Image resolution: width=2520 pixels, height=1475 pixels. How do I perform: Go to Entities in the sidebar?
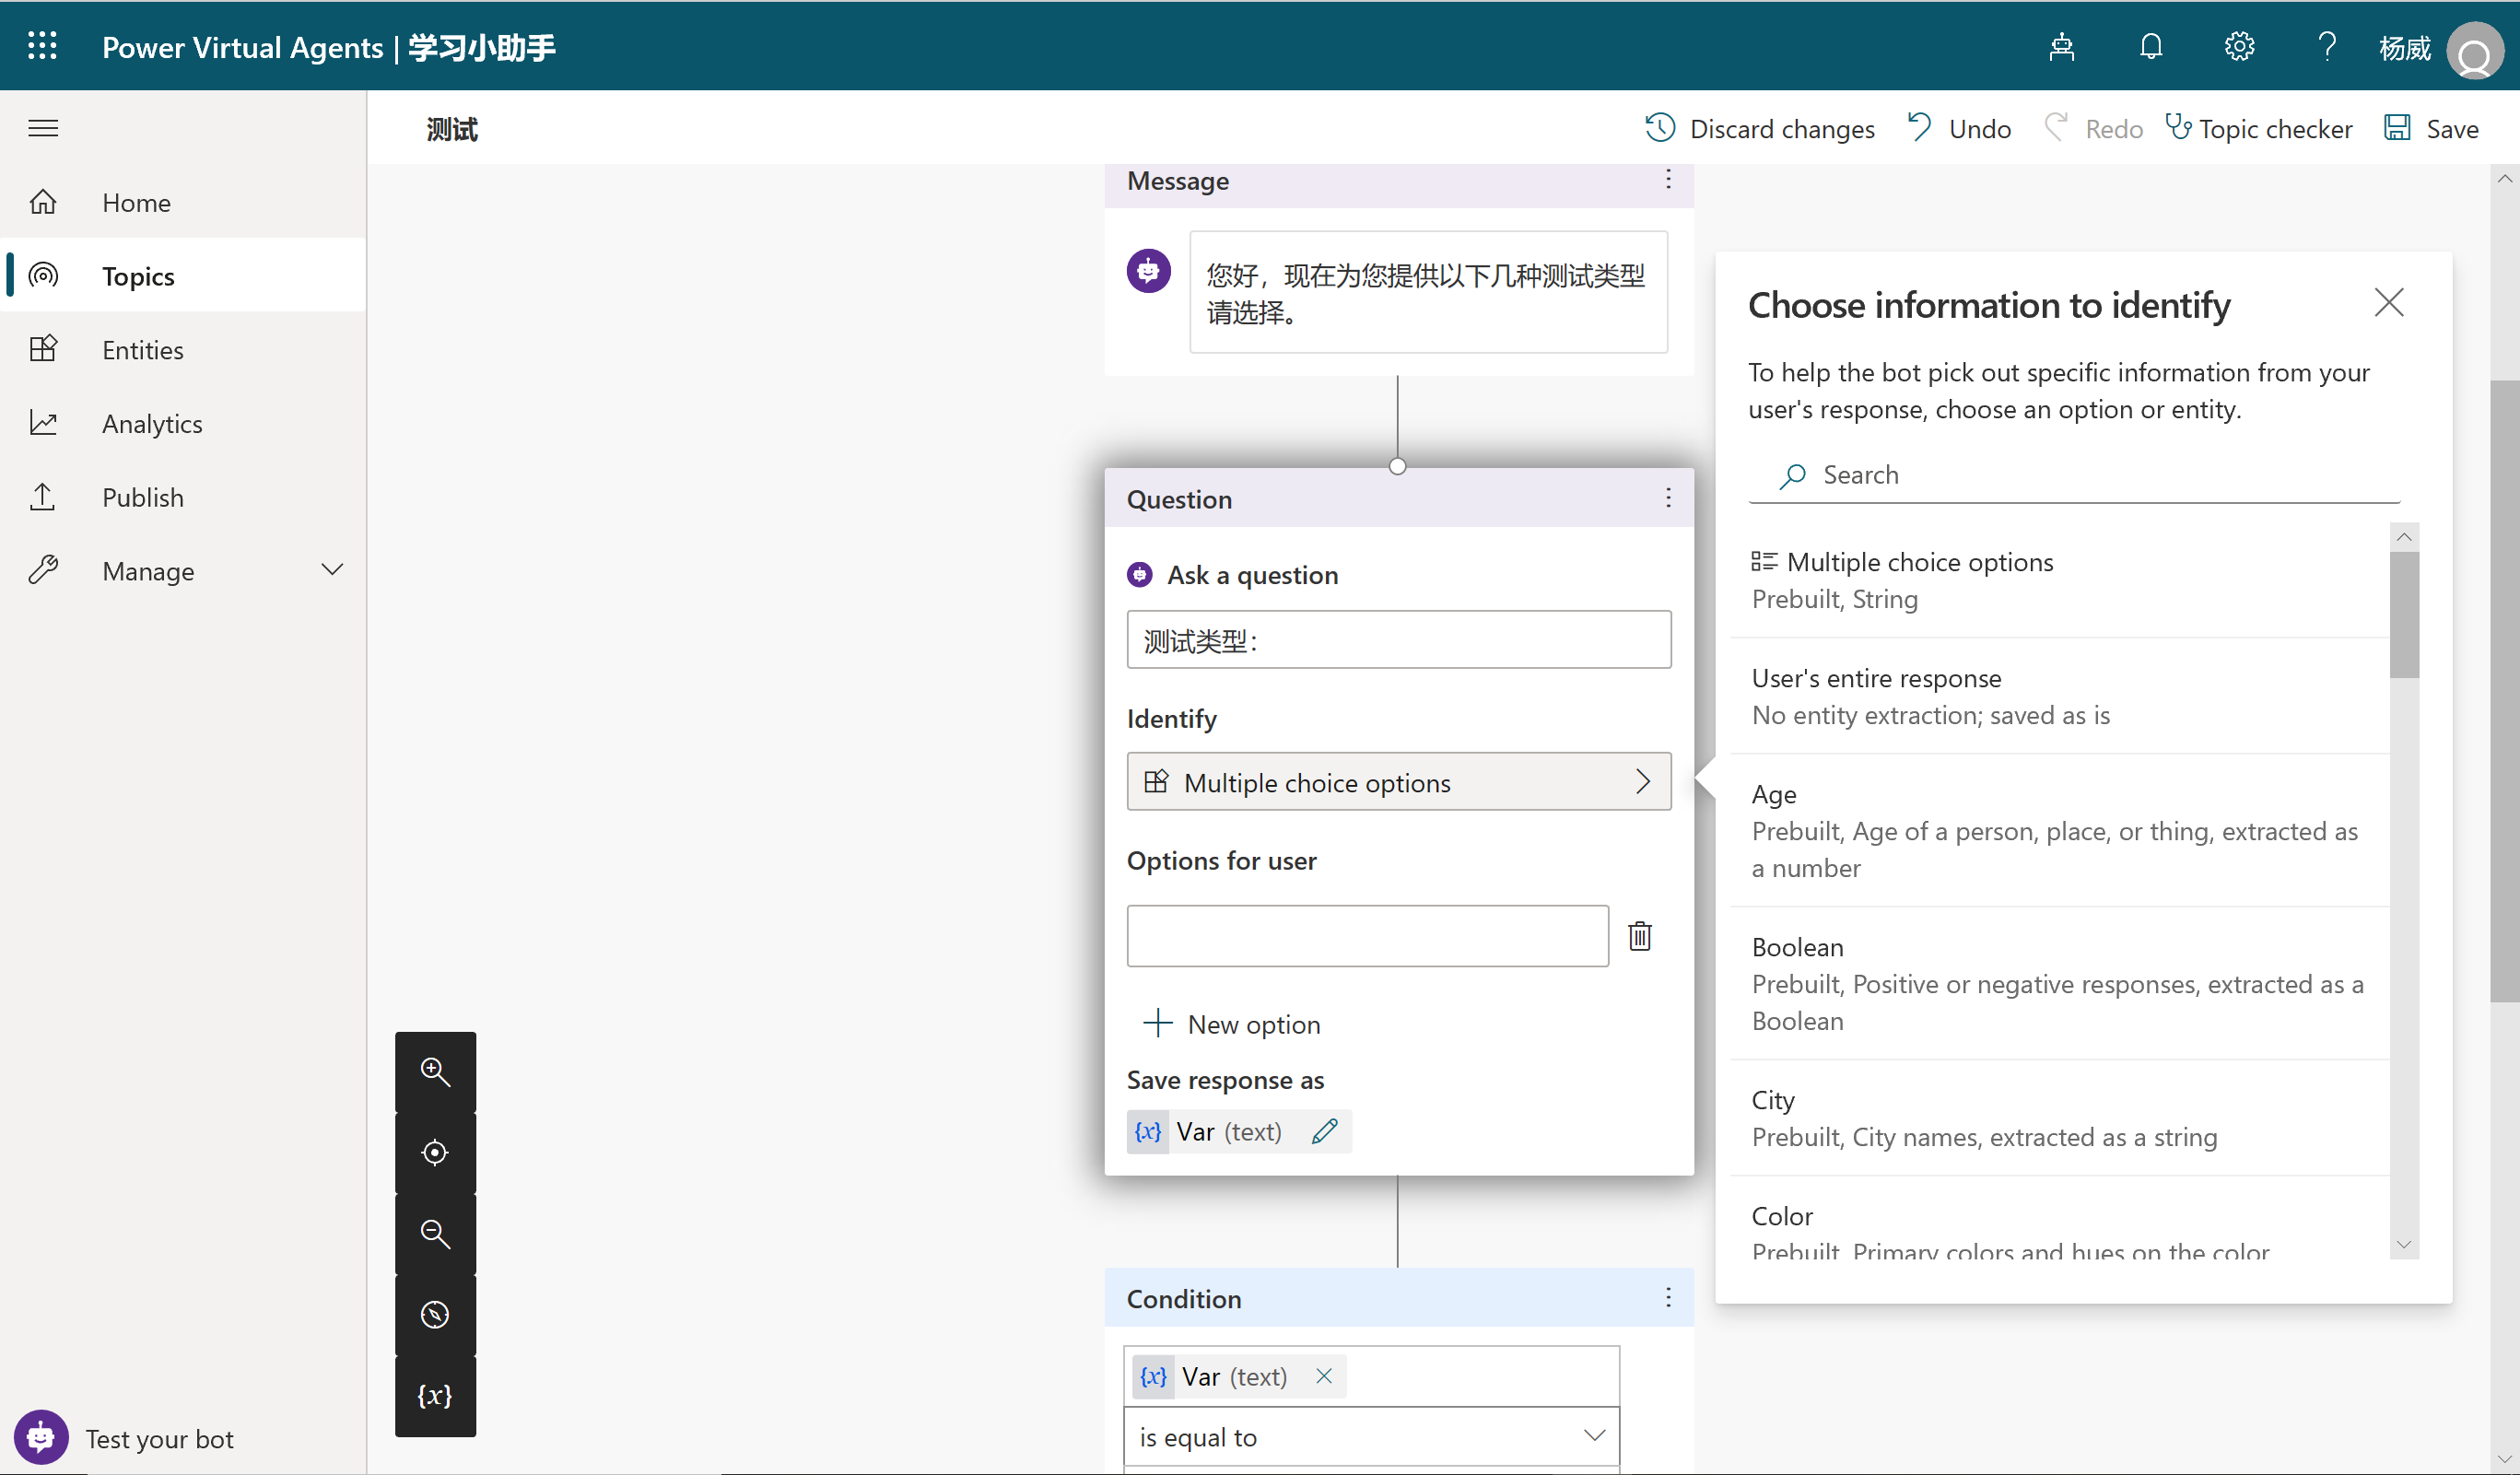(143, 349)
